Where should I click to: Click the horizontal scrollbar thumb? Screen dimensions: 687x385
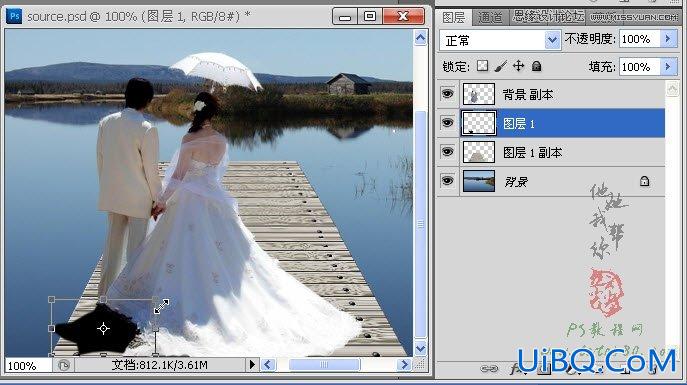click(x=324, y=364)
